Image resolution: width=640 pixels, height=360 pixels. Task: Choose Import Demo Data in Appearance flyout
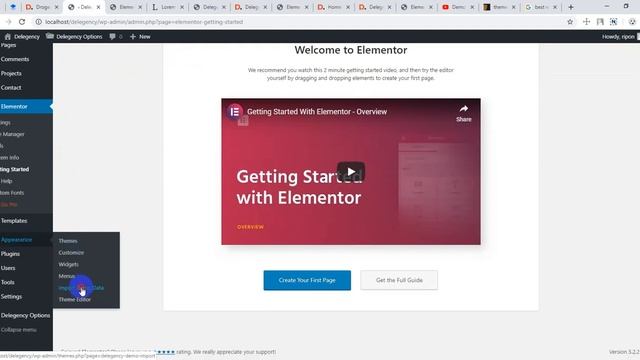pyautogui.click(x=81, y=288)
